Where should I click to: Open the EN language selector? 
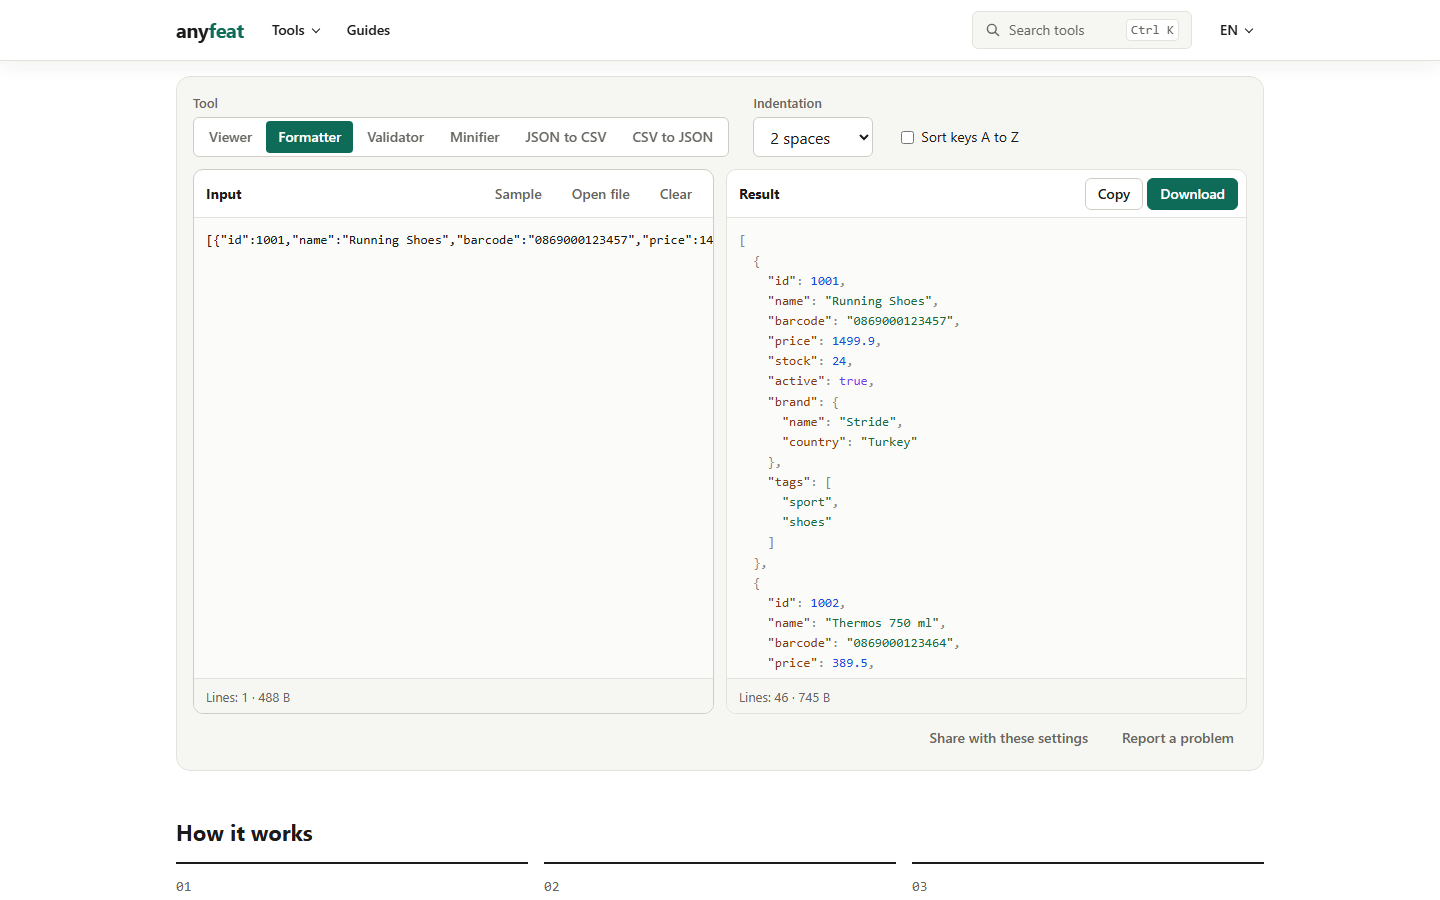coord(1236,30)
